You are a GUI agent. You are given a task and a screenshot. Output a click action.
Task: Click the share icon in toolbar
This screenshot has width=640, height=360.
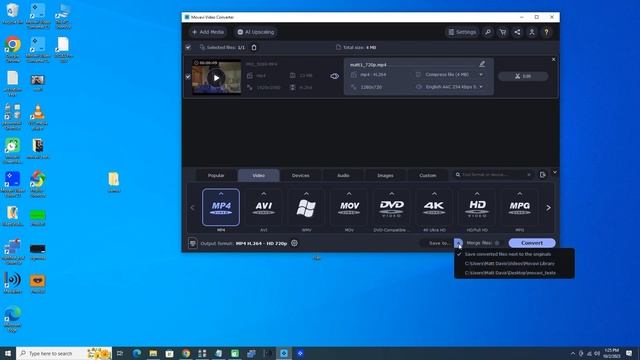click(517, 32)
